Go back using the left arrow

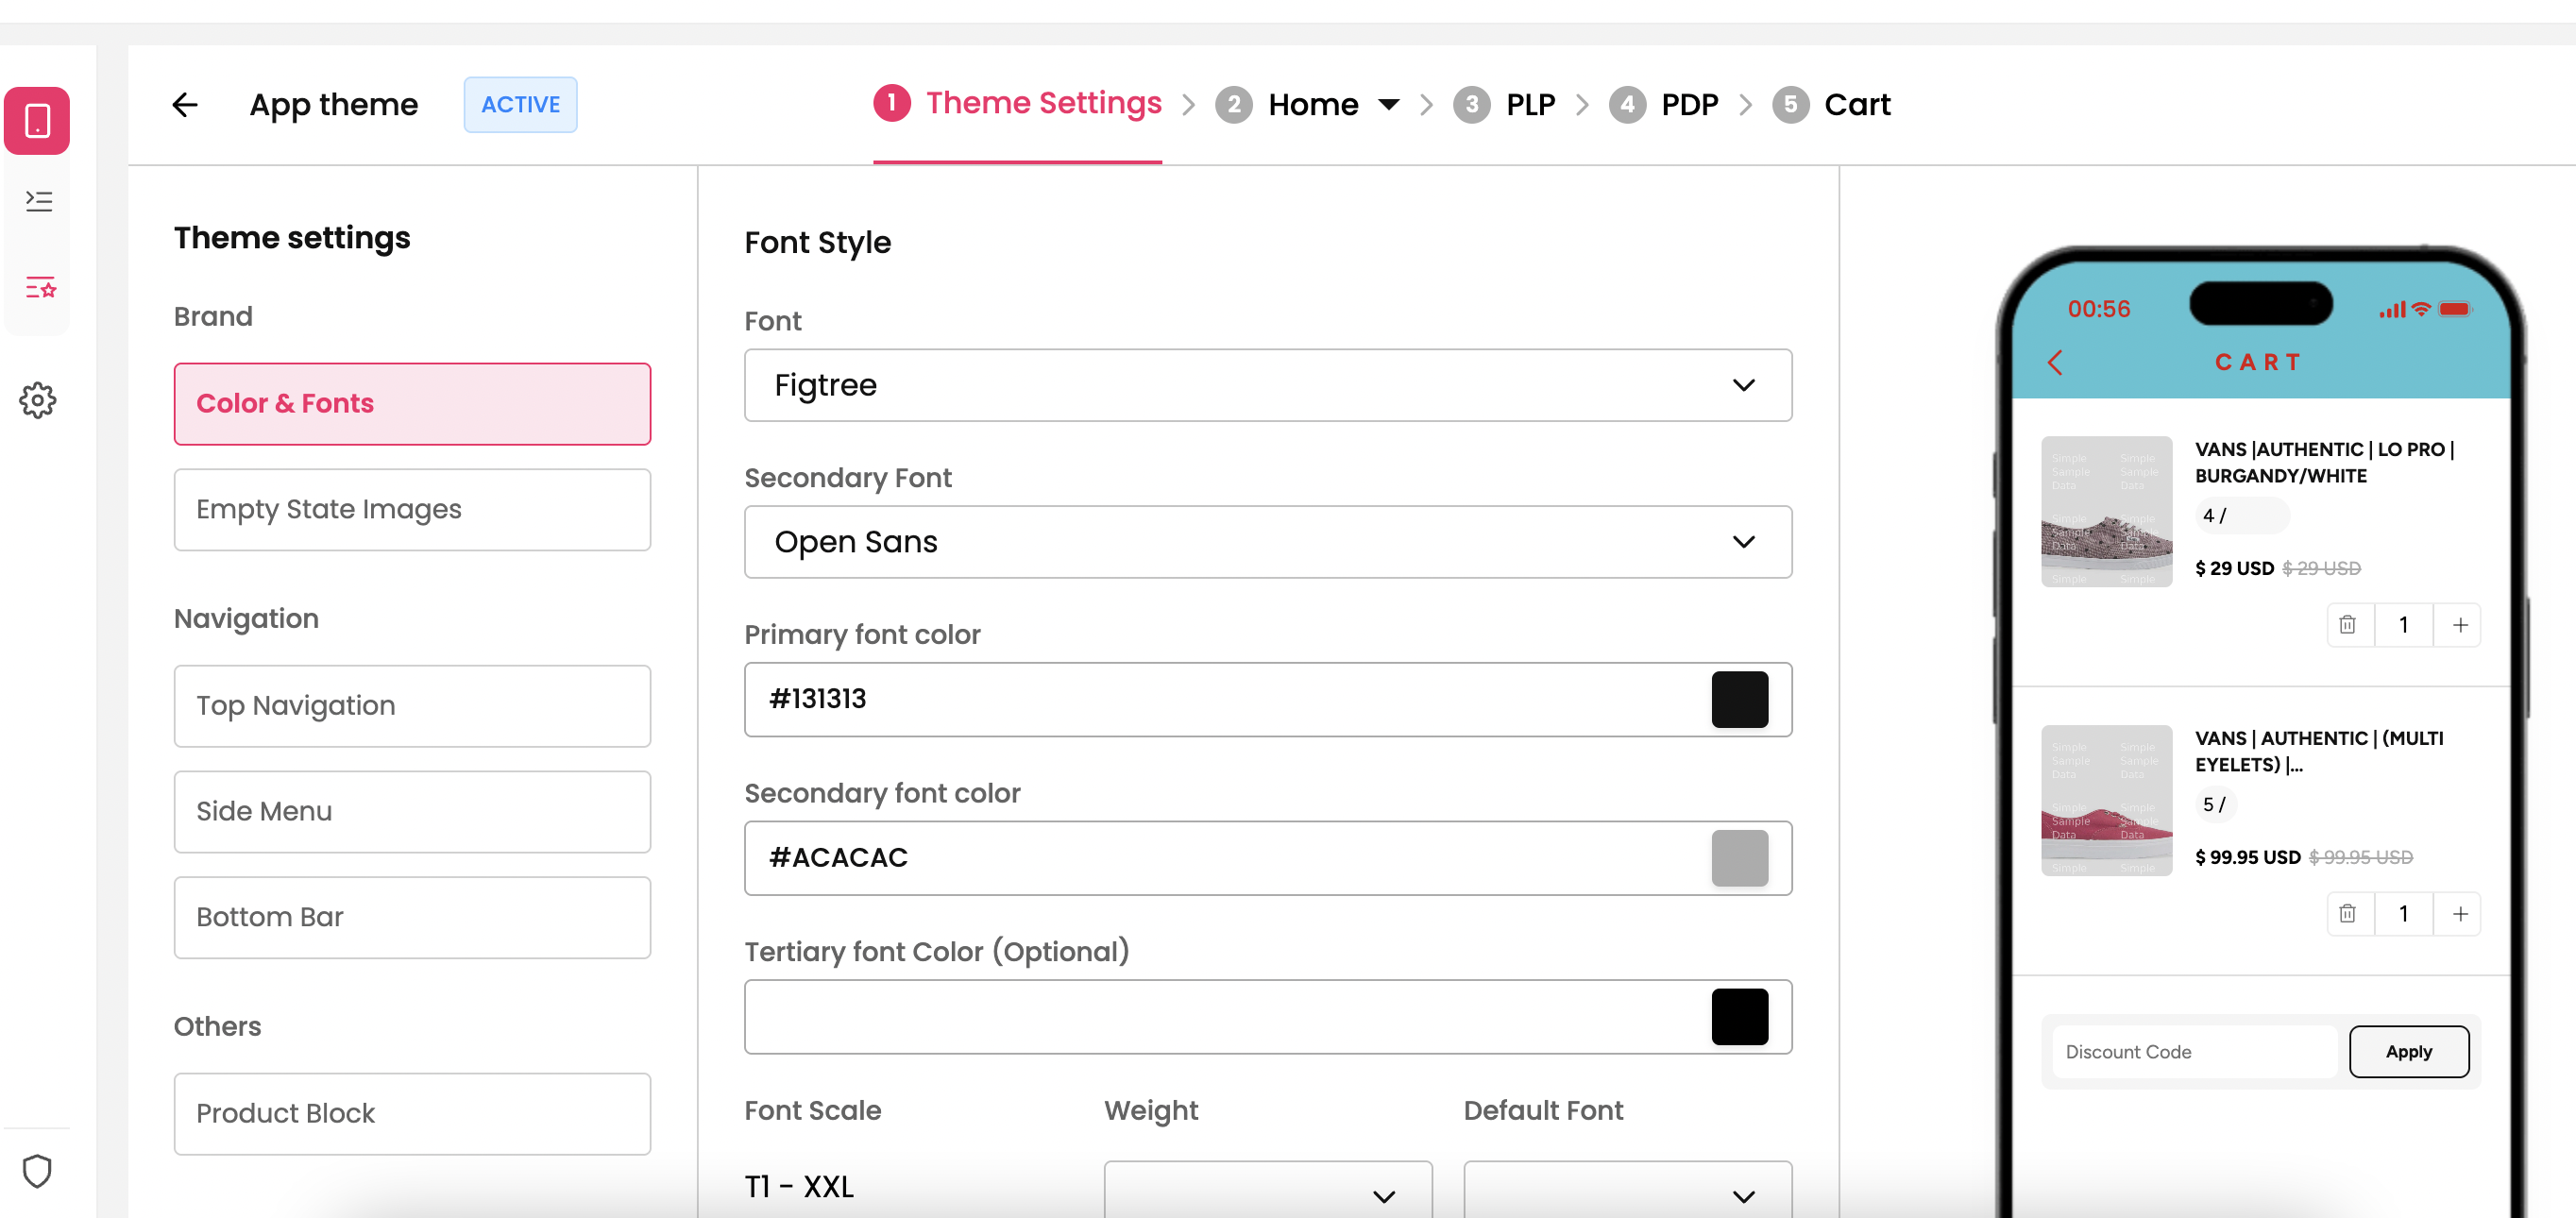(185, 104)
